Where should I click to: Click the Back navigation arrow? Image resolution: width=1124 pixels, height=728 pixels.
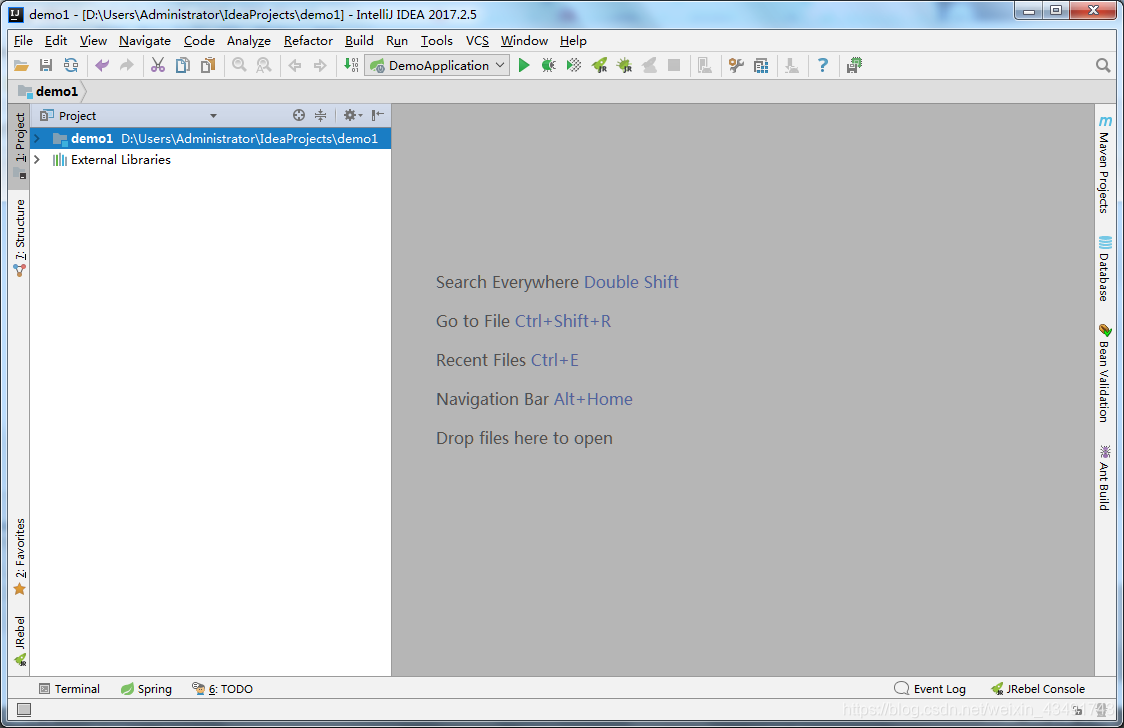pos(295,66)
